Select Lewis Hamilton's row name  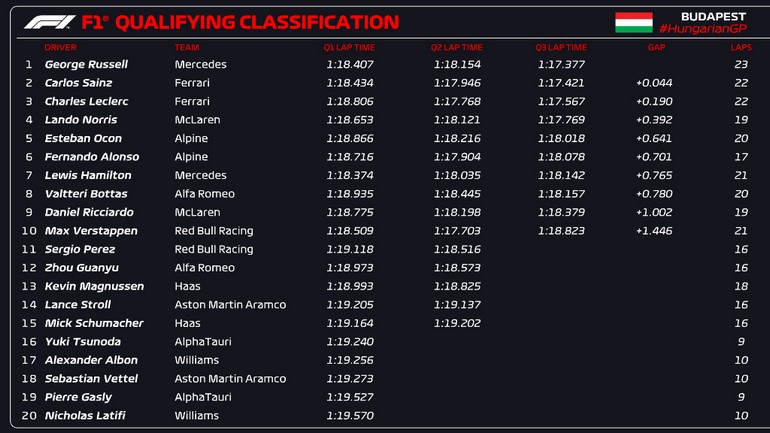[88, 175]
